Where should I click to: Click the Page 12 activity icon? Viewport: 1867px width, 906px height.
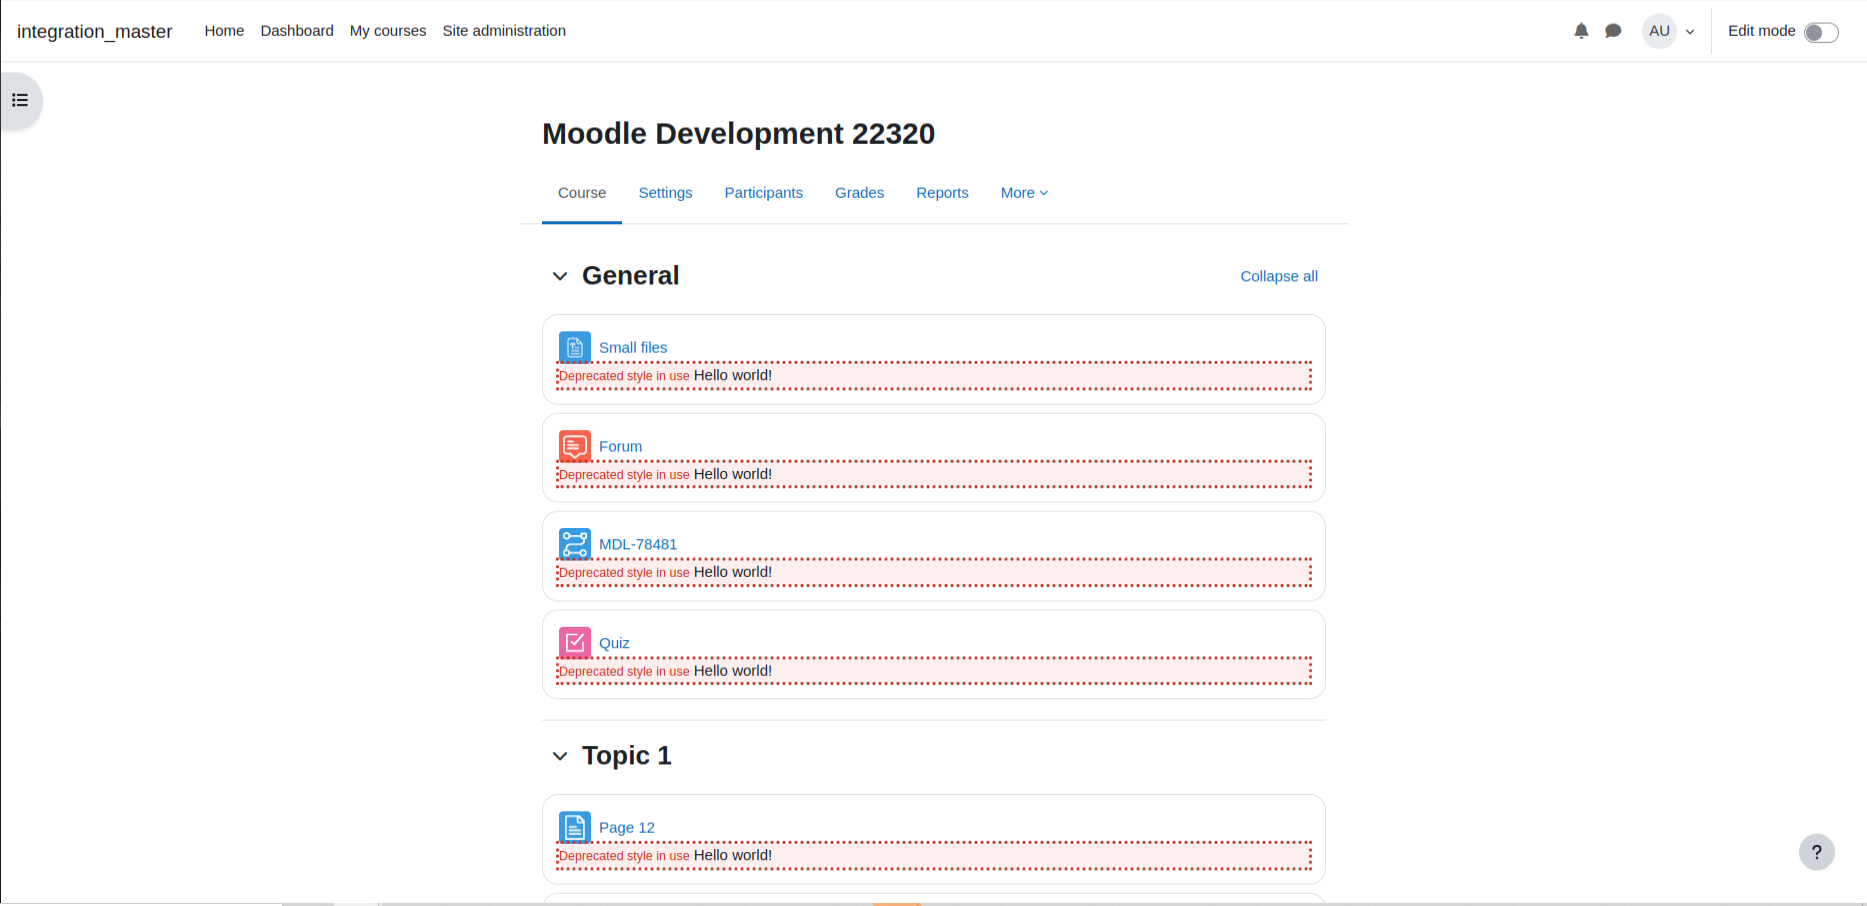point(575,827)
